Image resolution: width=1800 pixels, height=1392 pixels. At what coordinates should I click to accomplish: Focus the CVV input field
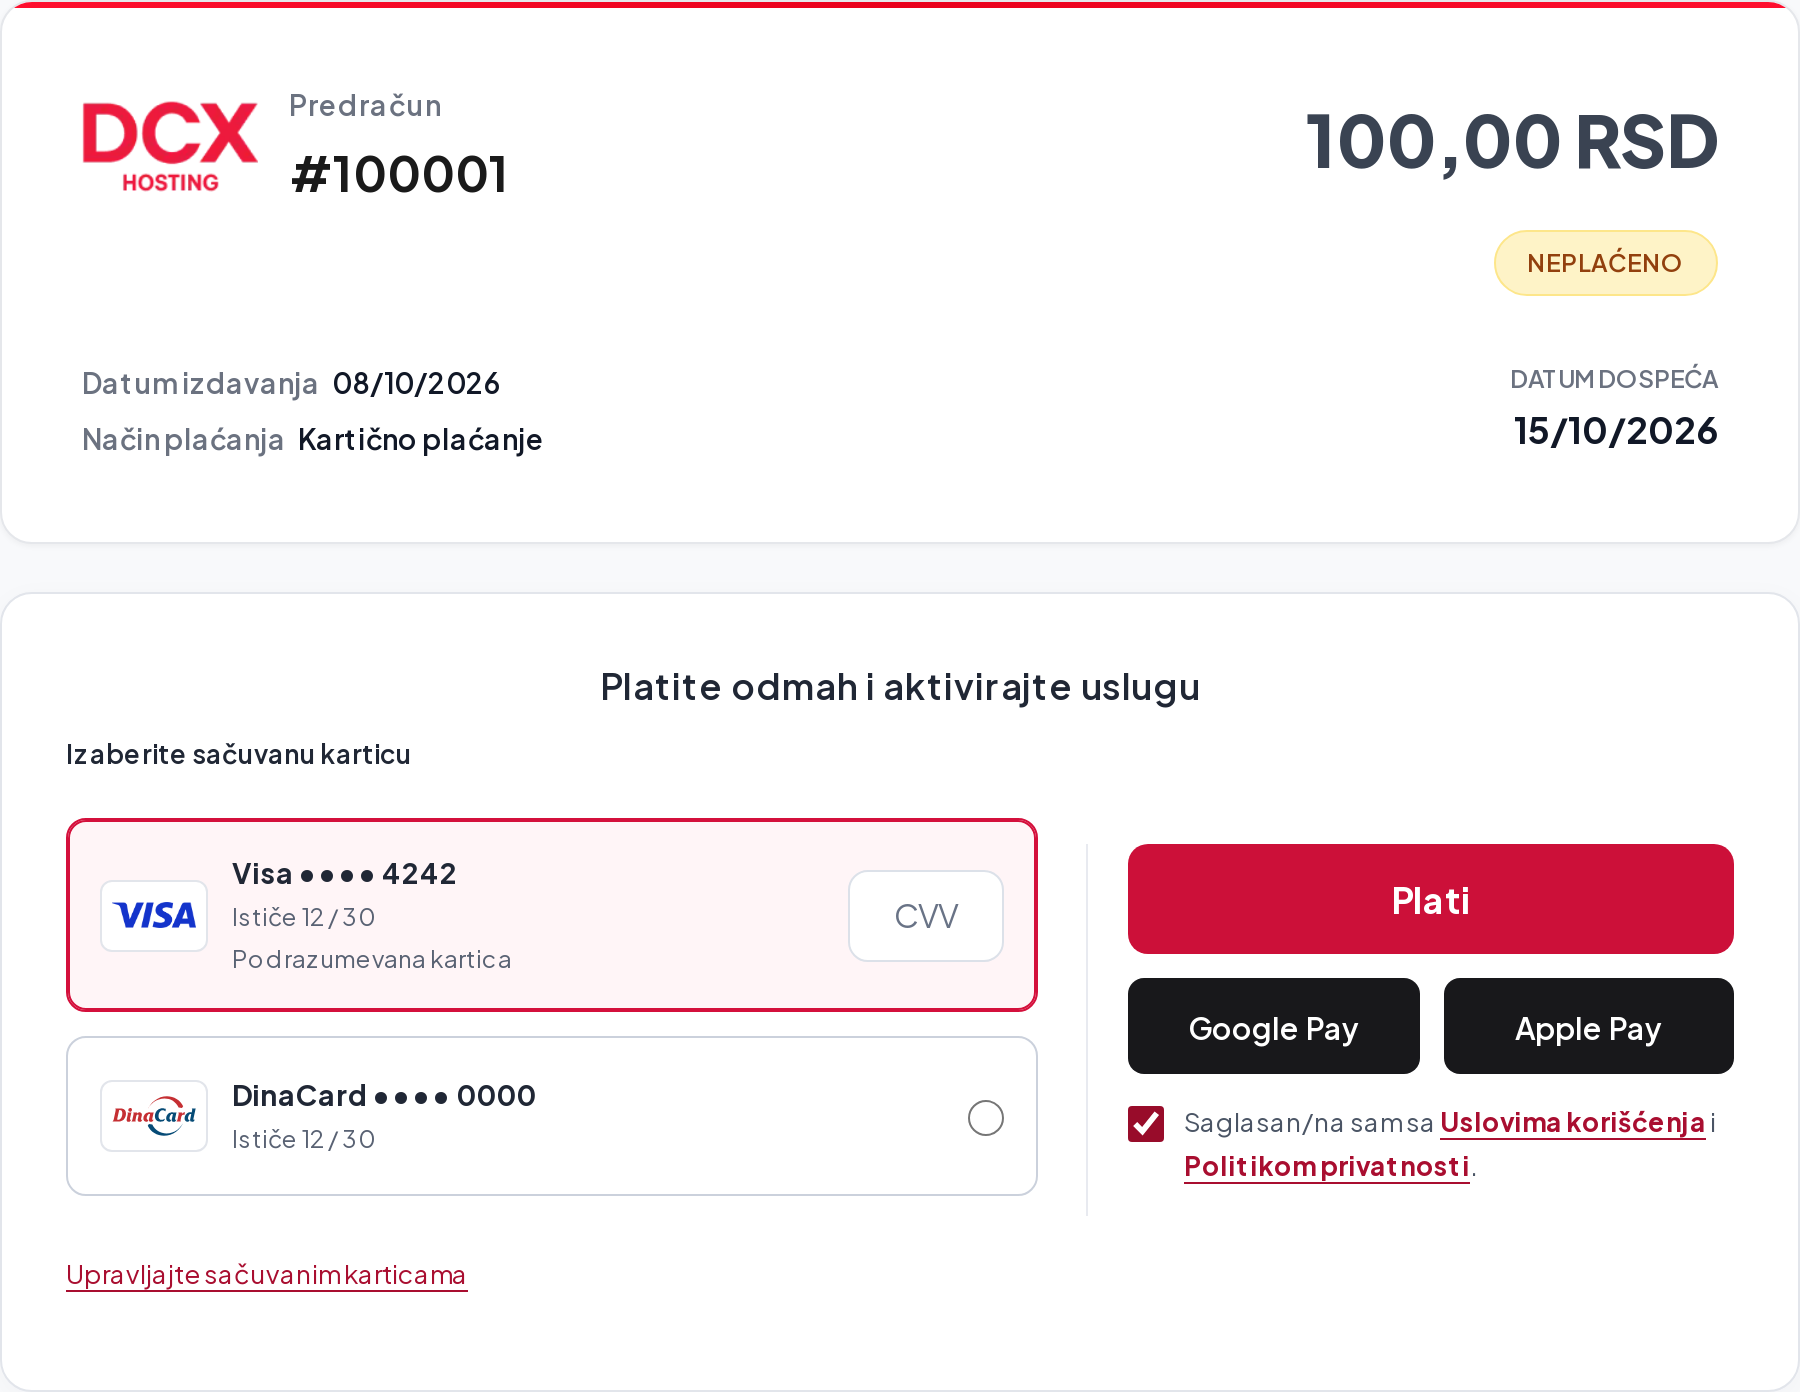[926, 916]
